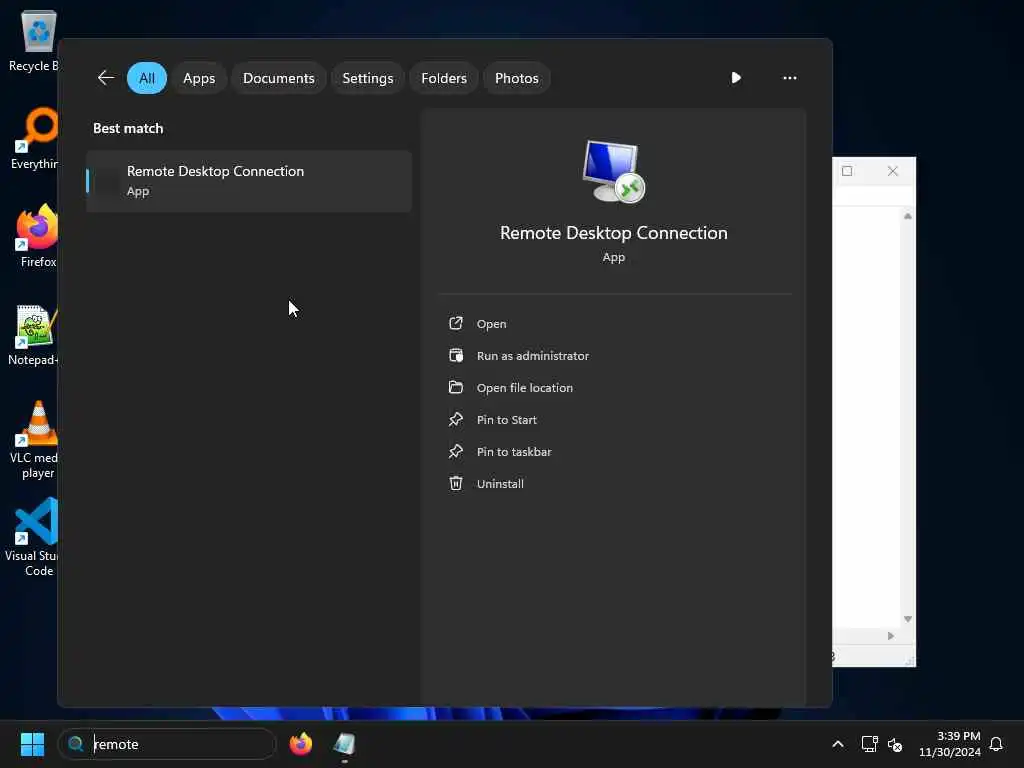
Task: Select the Everything desktop shortcut
Action: tap(36, 138)
